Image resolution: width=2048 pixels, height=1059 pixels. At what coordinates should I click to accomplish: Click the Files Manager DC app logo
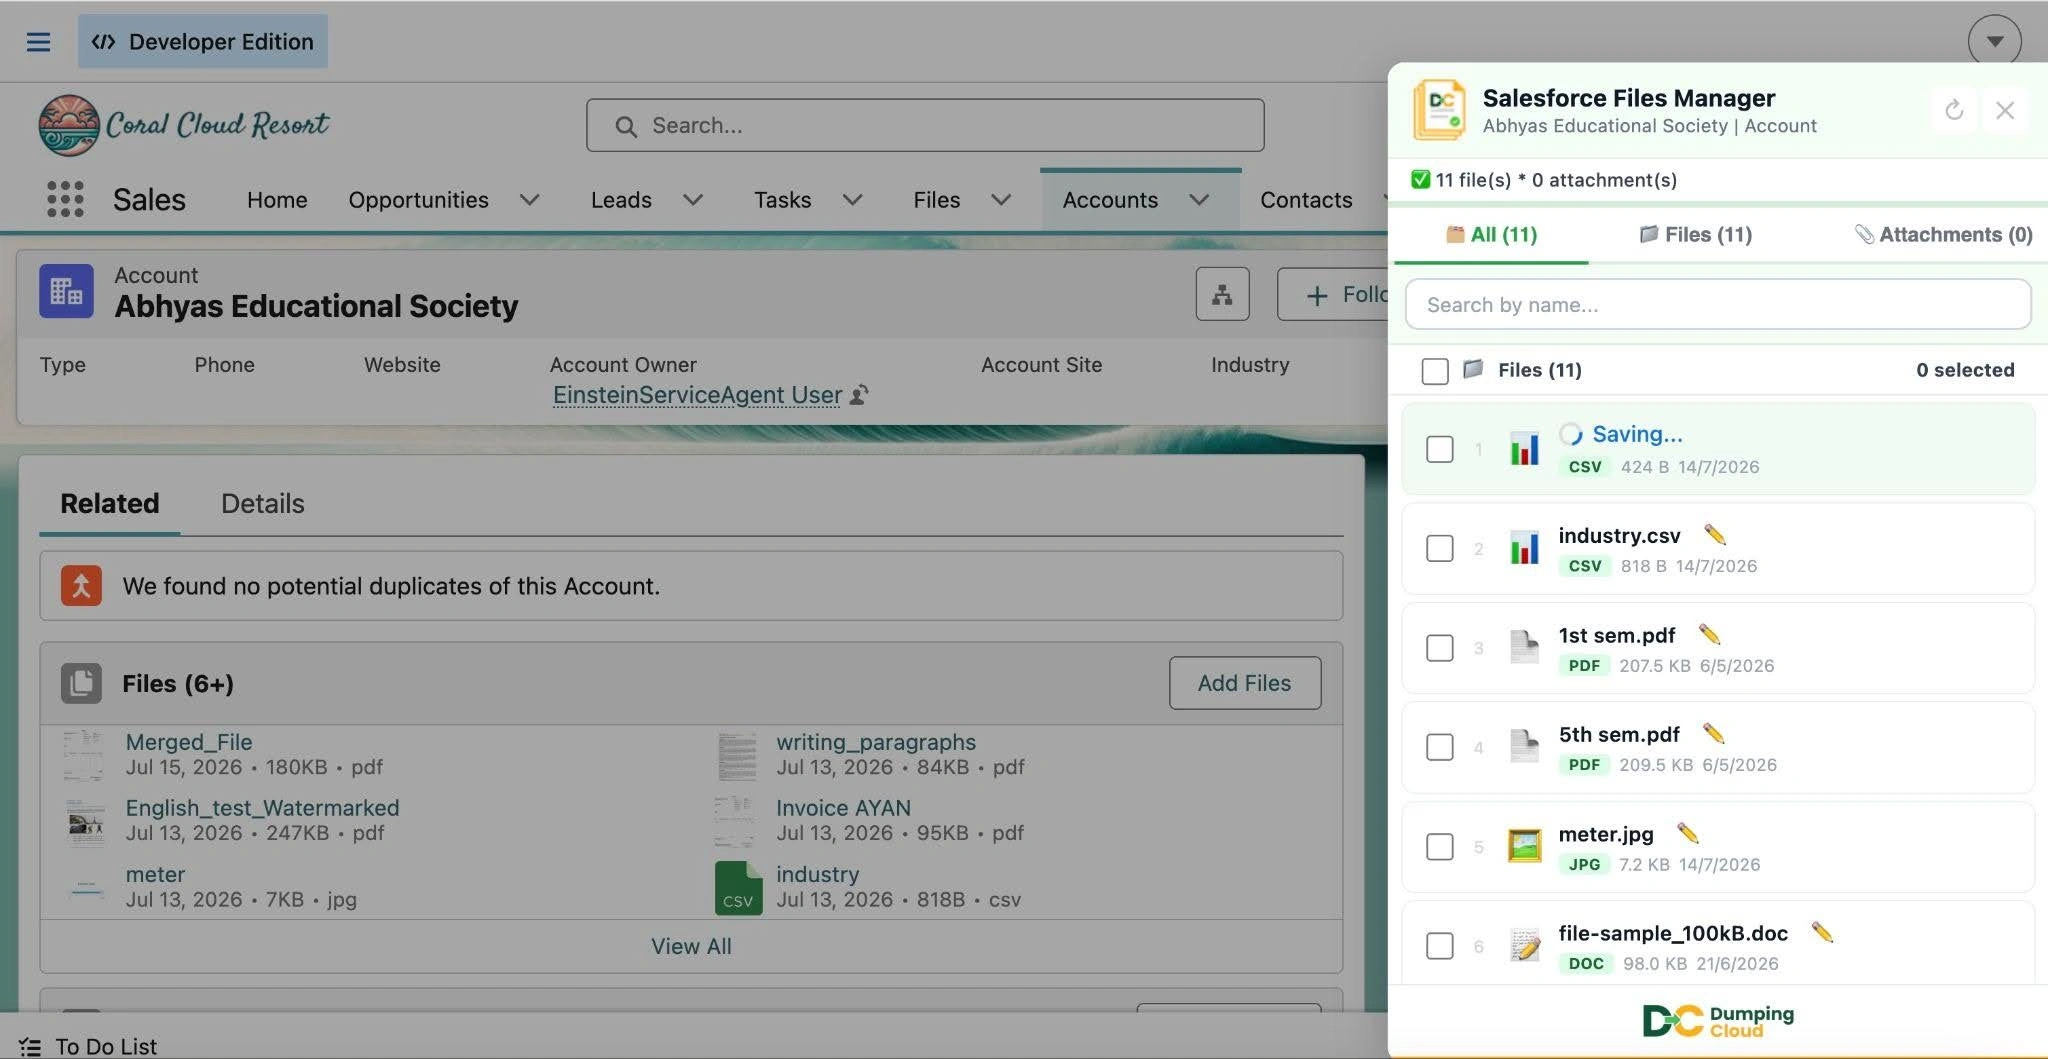[1439, 110]
